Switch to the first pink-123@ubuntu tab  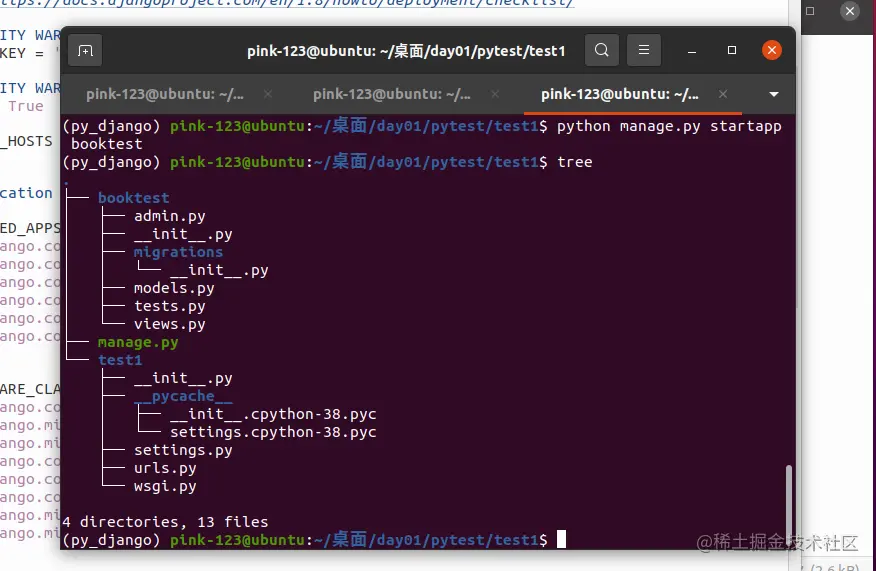[165, 94]
